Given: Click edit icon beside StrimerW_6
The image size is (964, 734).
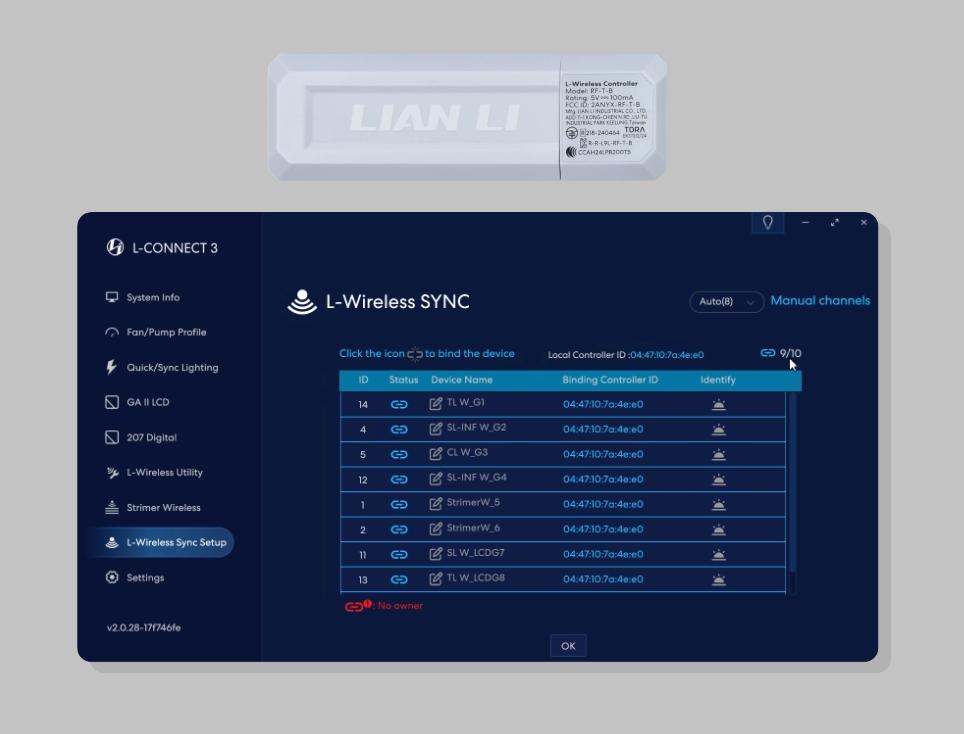Looking at the screenshot, I should pos(436,529).
